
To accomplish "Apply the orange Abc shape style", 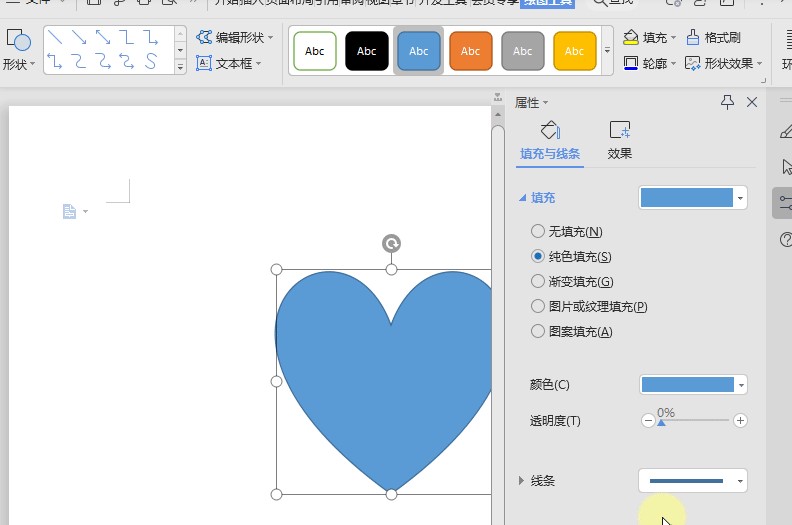I will tap(470, 50).
